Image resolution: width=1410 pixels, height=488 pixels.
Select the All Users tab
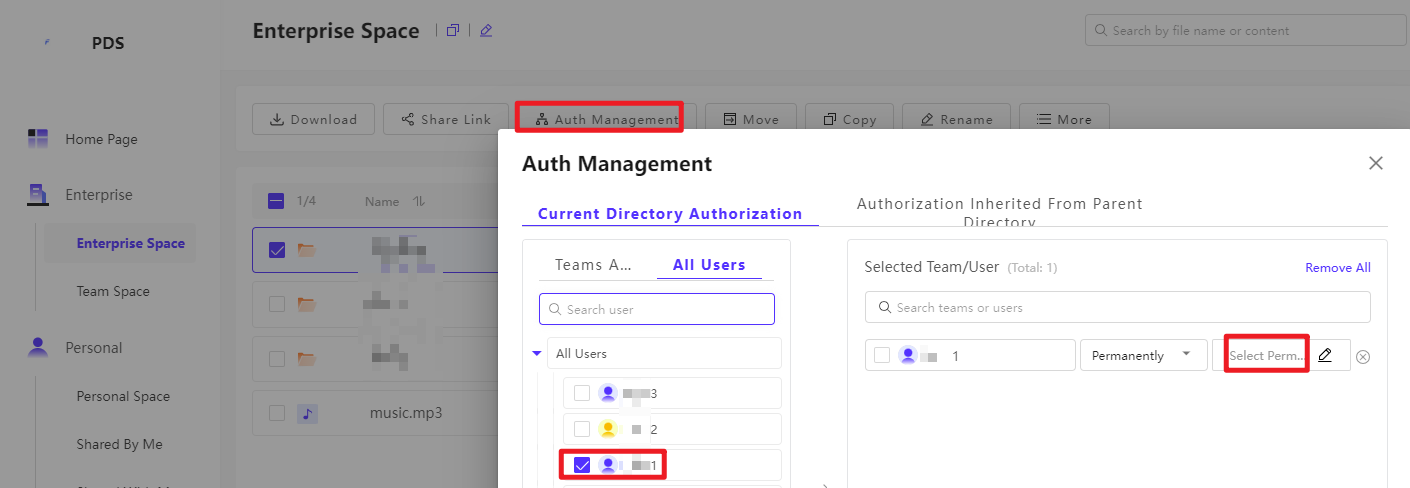[709, 265]
